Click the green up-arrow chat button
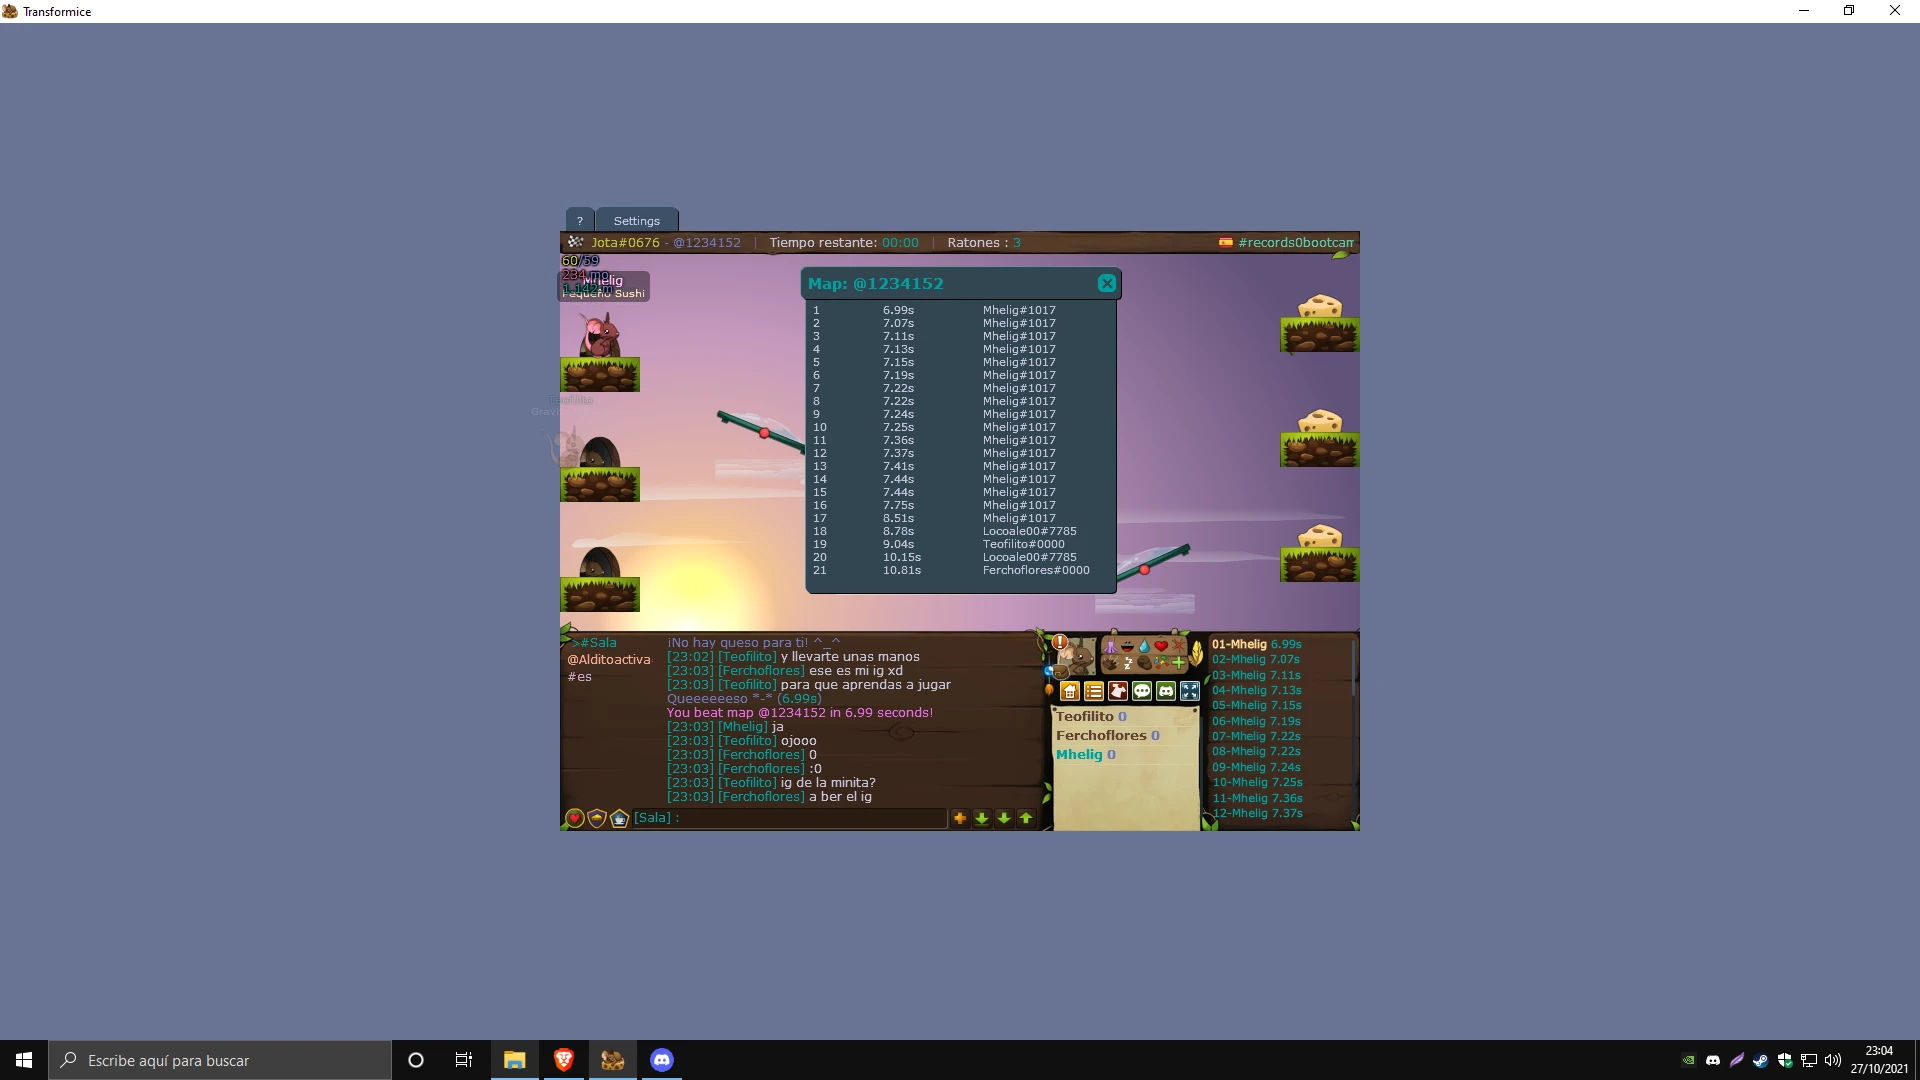 point(1026,818)
